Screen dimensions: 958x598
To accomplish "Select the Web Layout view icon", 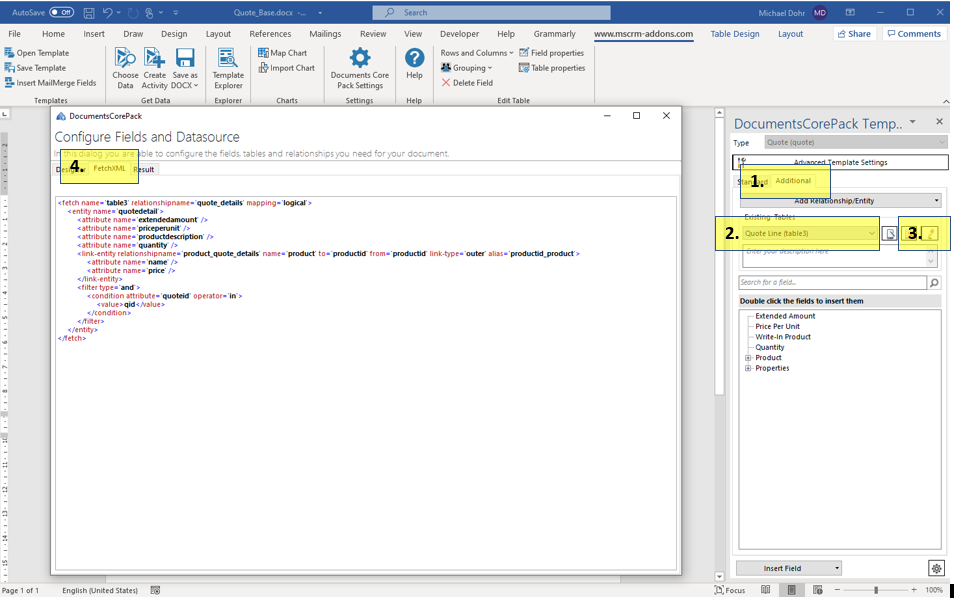I will [817, 590].
